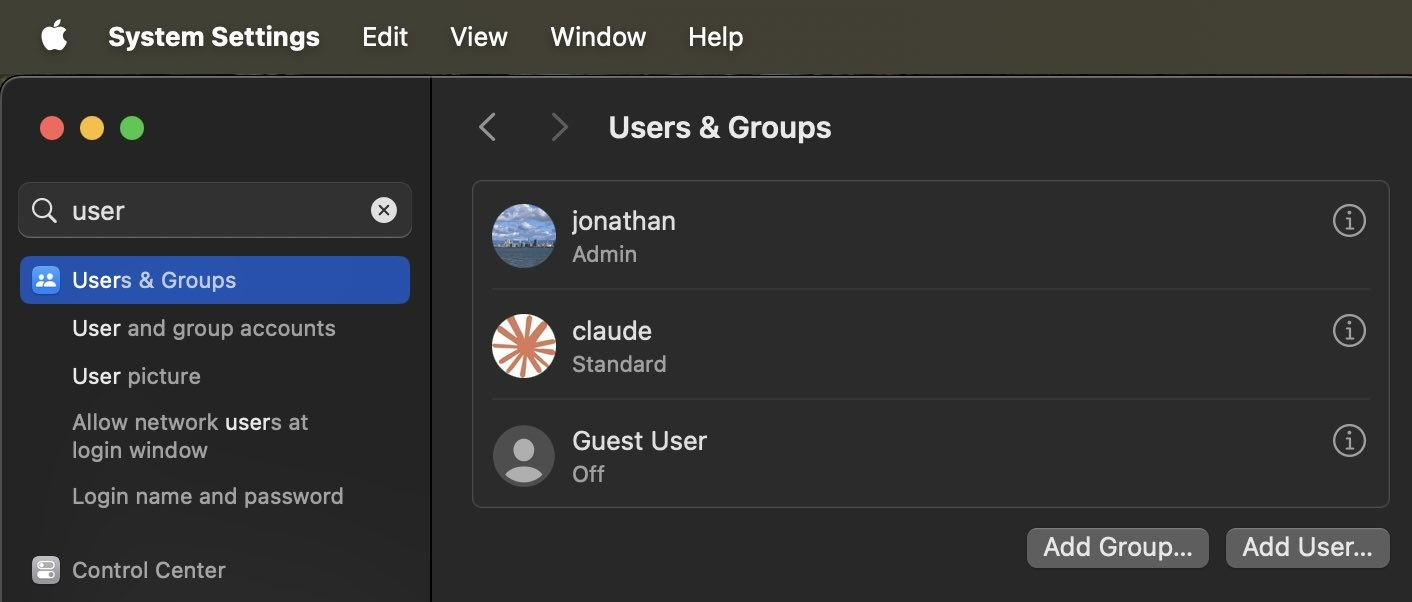This screenshot has width=1412, height=602.
Task: Open the View menu
Action: [479, 37]
